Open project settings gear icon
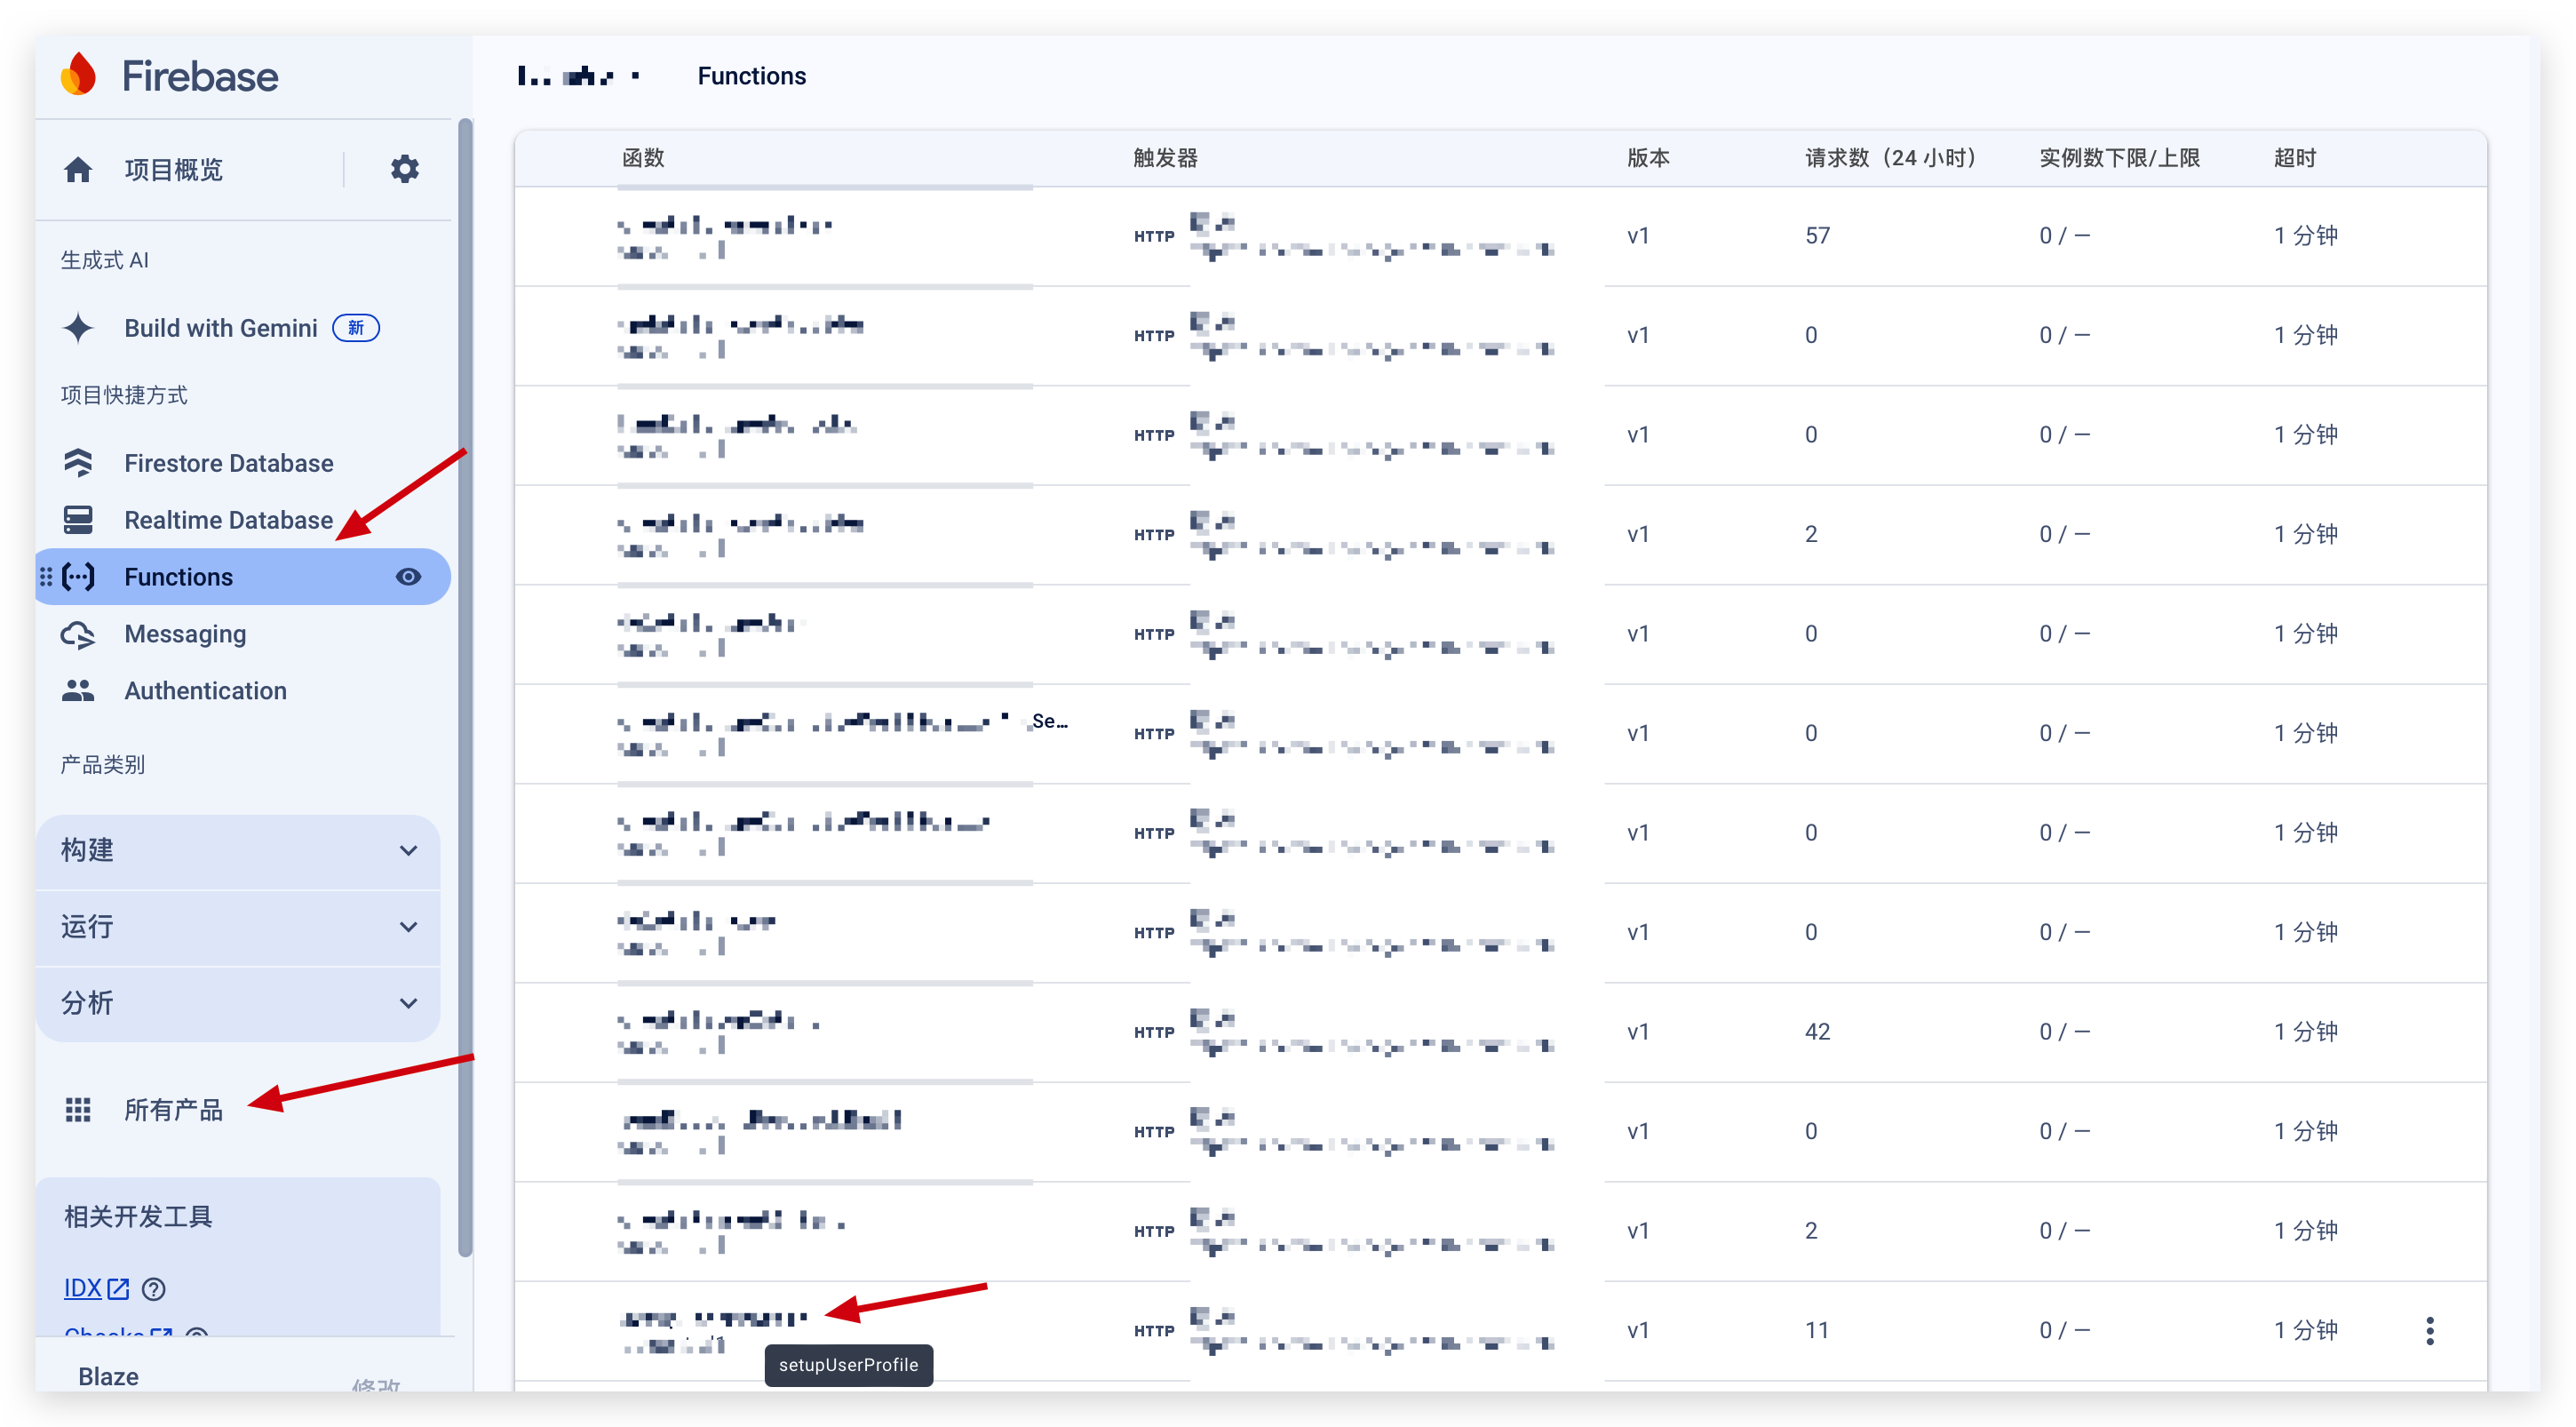2576x1427 pixels. pos(404,169)
